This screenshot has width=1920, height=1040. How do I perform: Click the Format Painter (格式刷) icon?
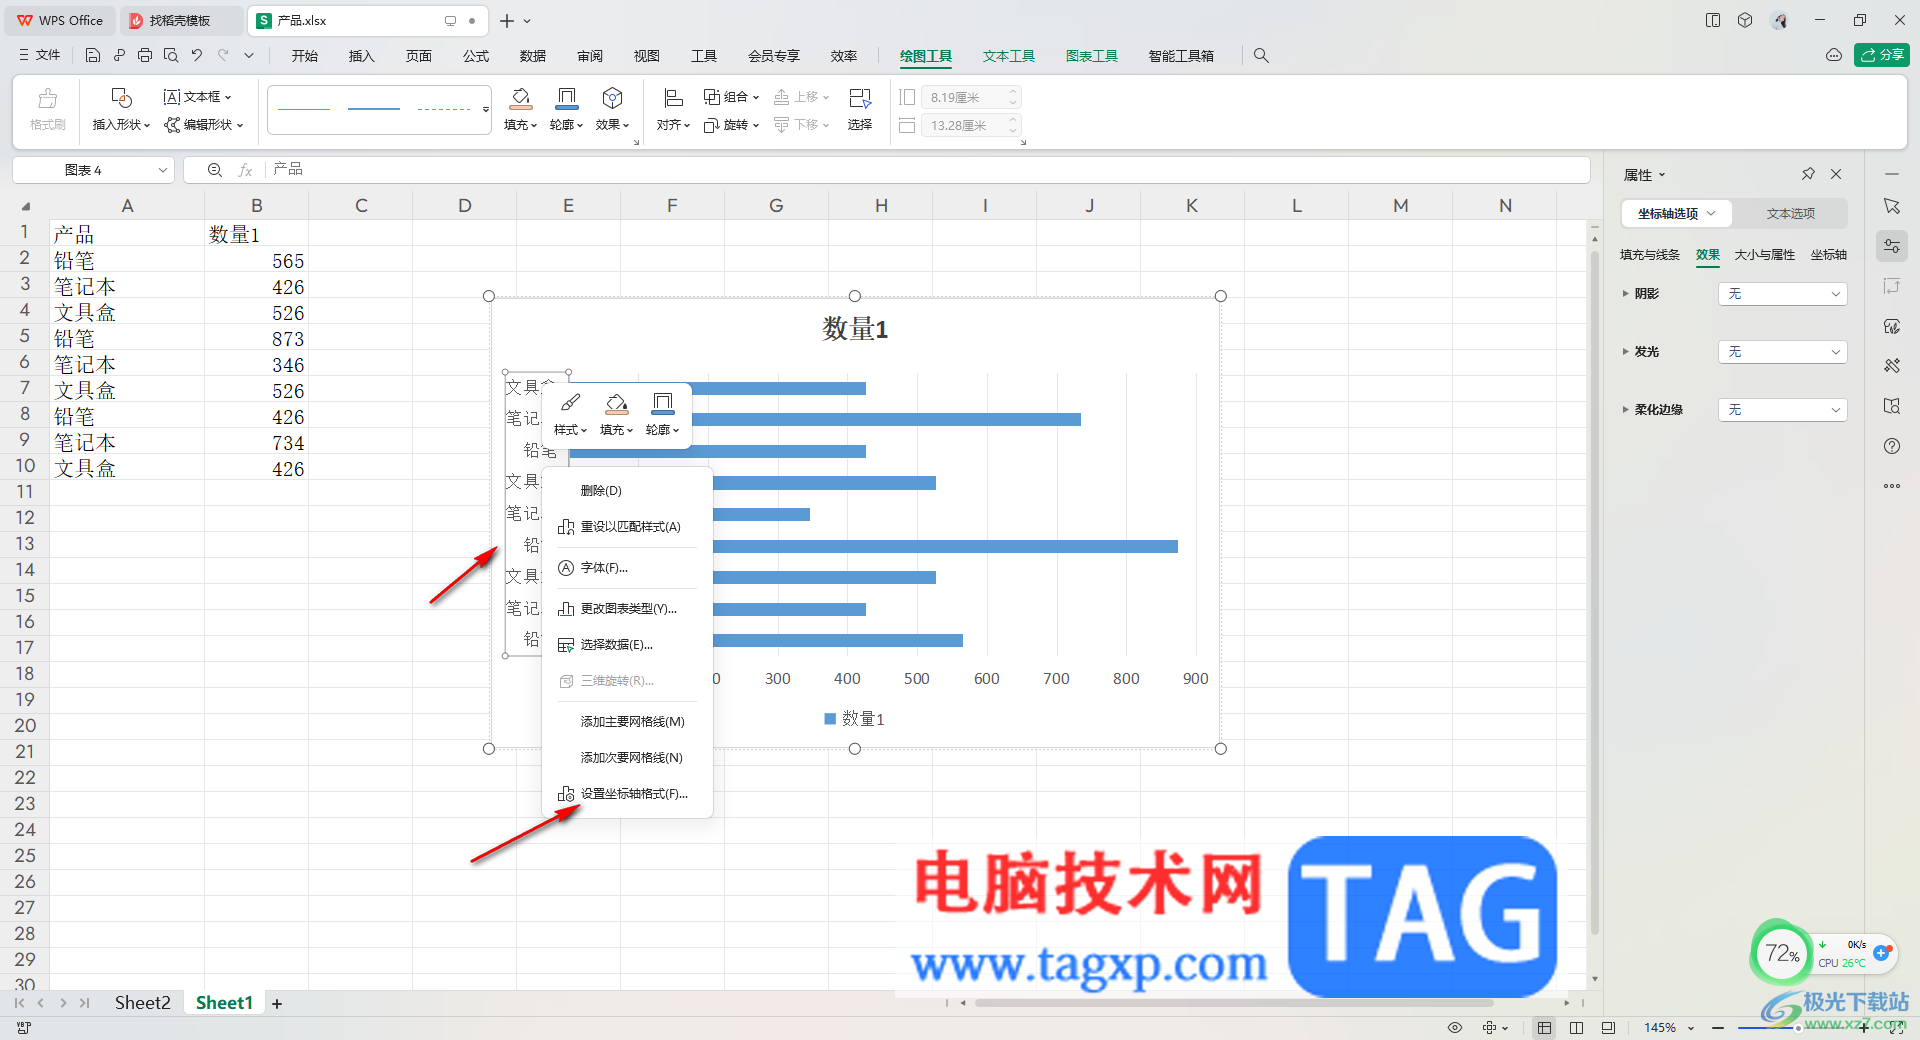point(47,98)
